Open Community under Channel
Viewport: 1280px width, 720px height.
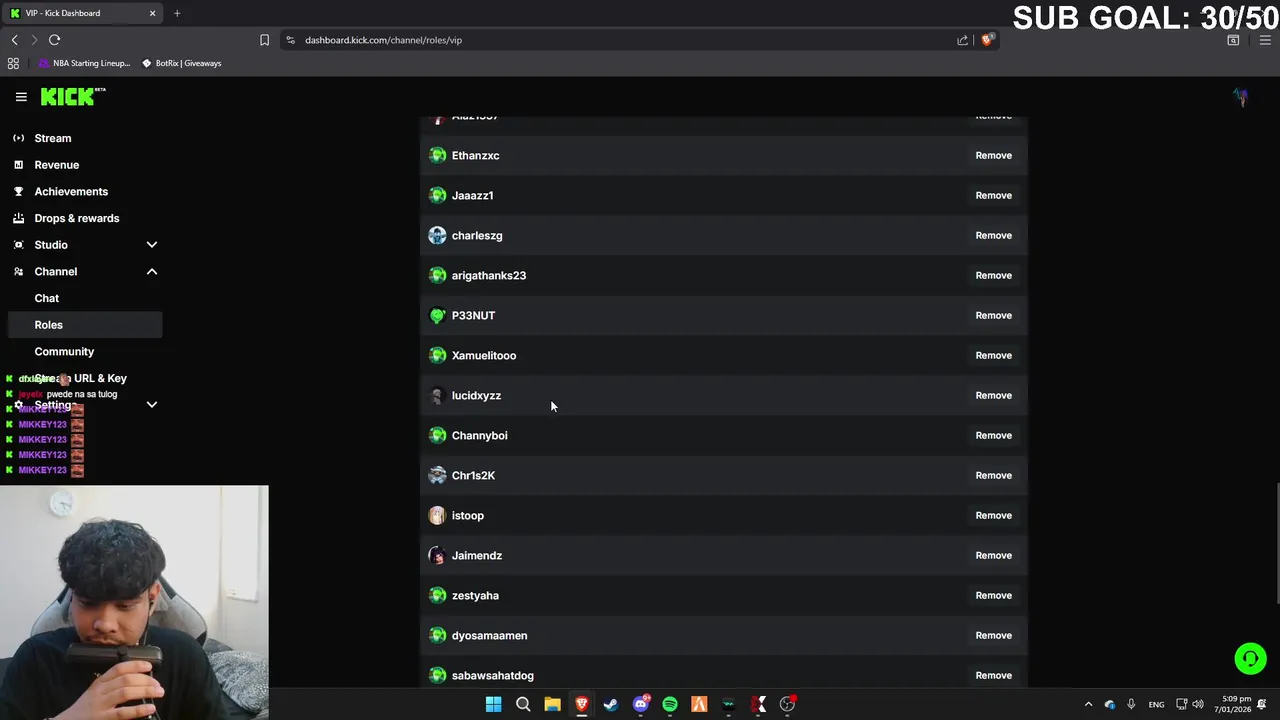click(x=84, y=352)
